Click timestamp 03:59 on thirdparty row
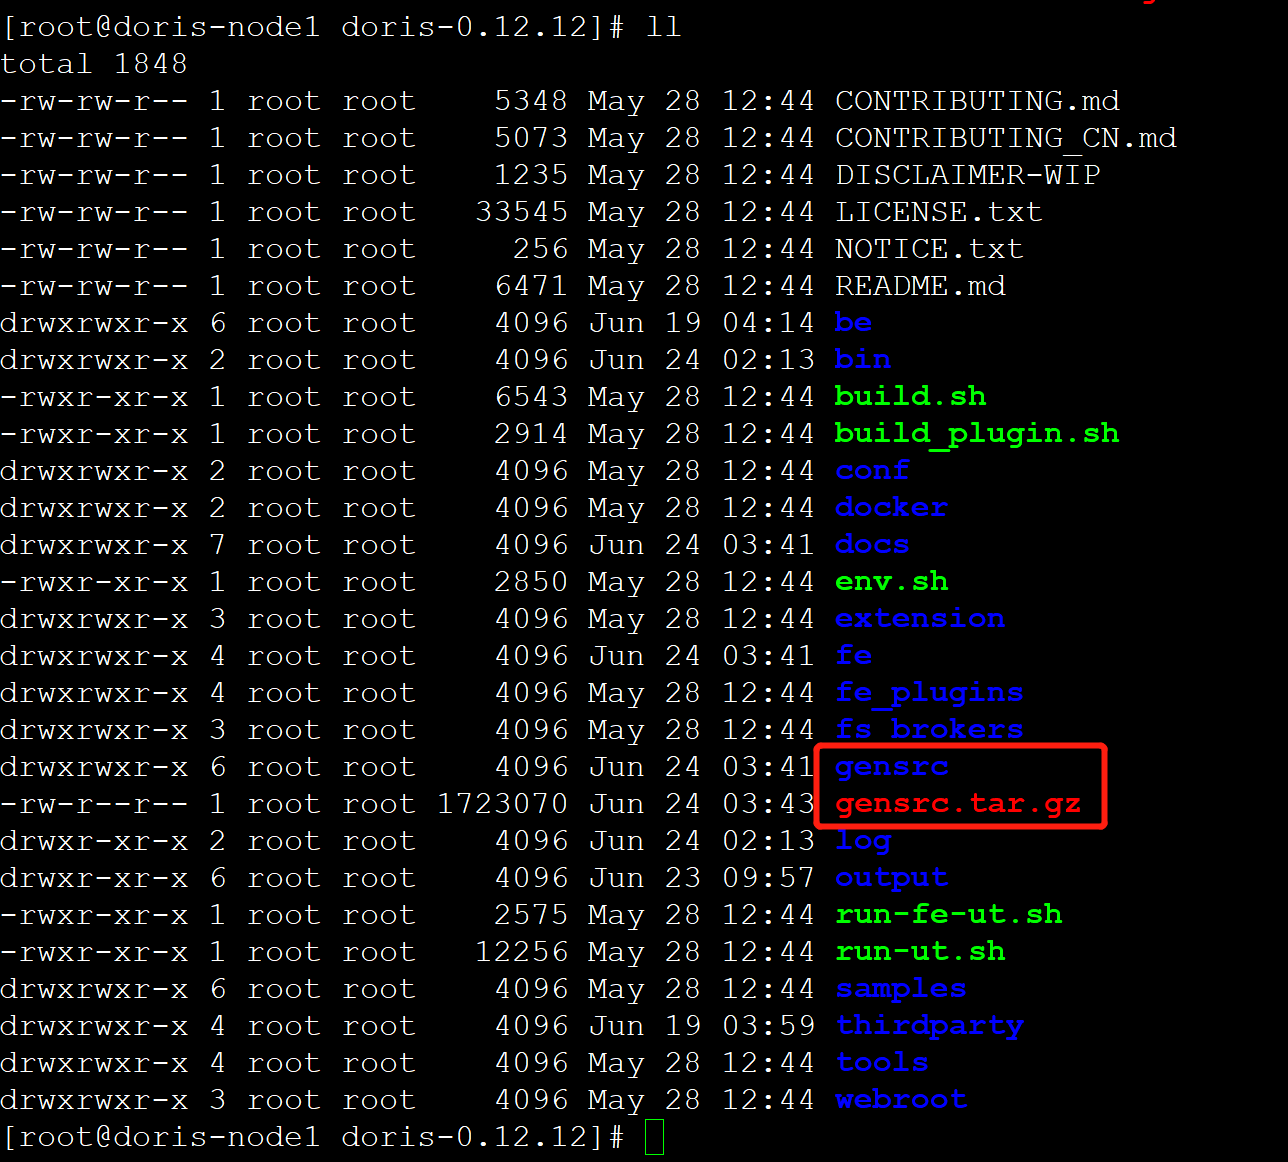This screenshot has width=1288, height=1162. [x=768, y=1026]
